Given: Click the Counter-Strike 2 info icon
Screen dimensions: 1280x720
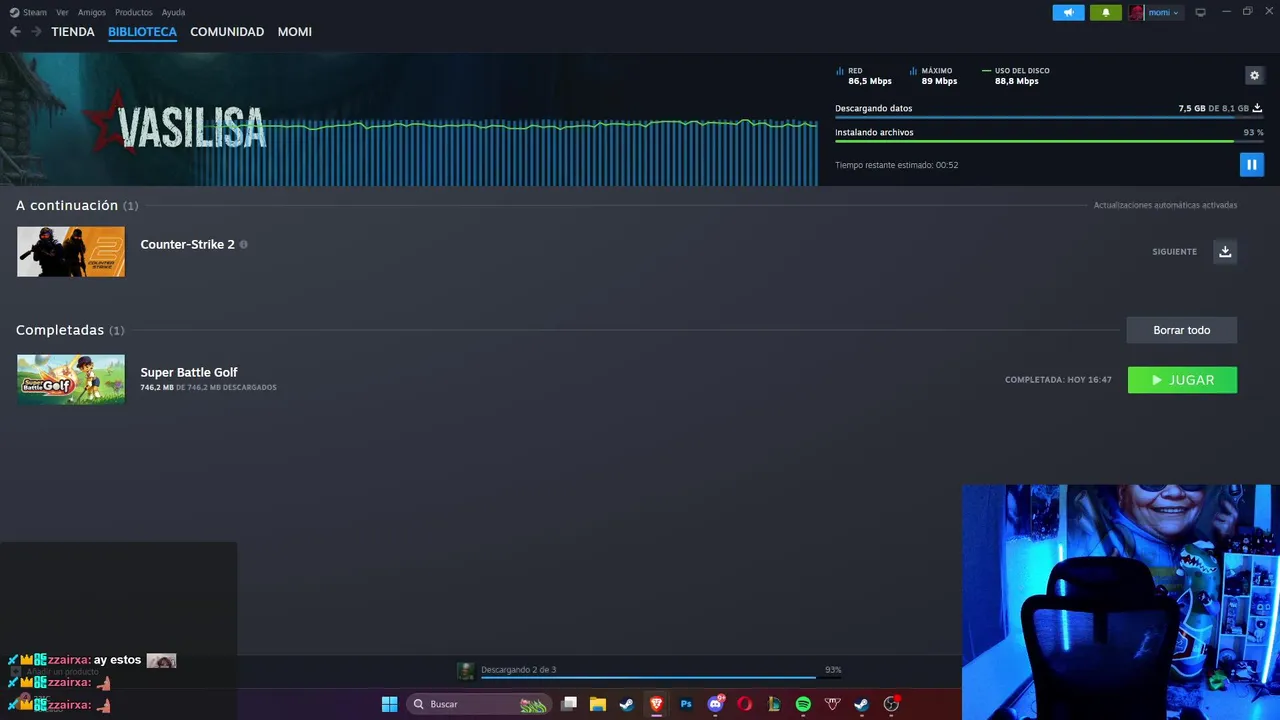Looking at the screenshot, I should [x=243, y=244].
